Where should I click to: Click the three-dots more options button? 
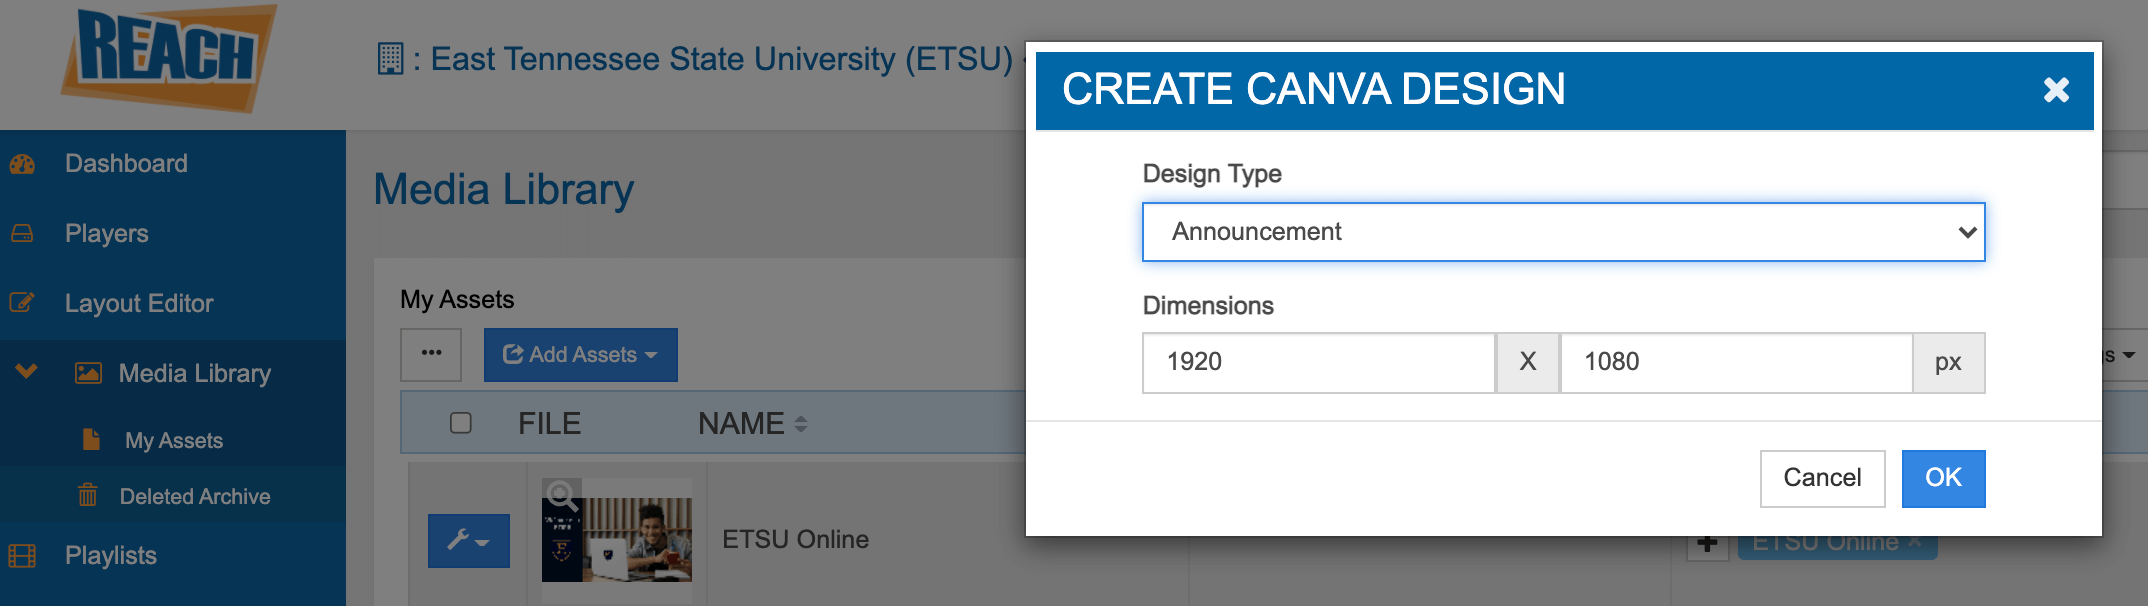coord(431,354)
